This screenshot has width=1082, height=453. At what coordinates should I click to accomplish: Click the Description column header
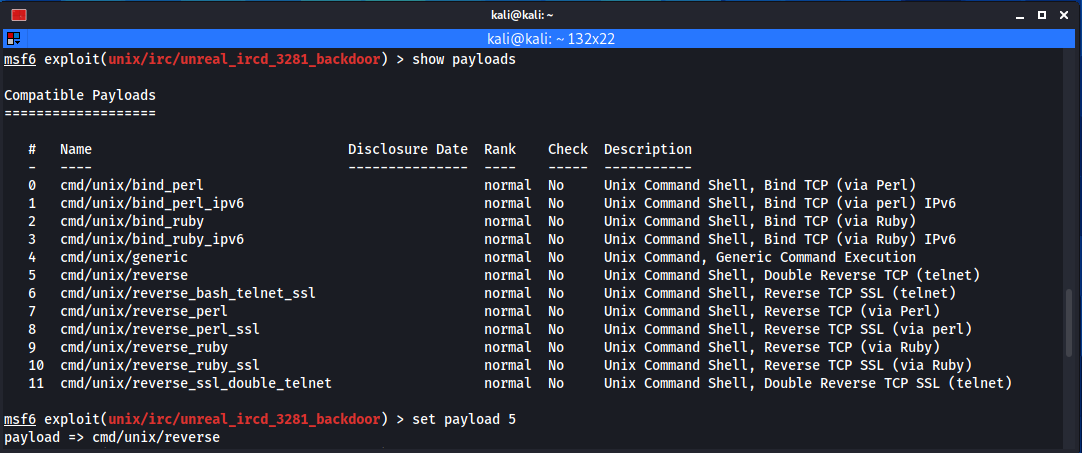click(647, 149)
